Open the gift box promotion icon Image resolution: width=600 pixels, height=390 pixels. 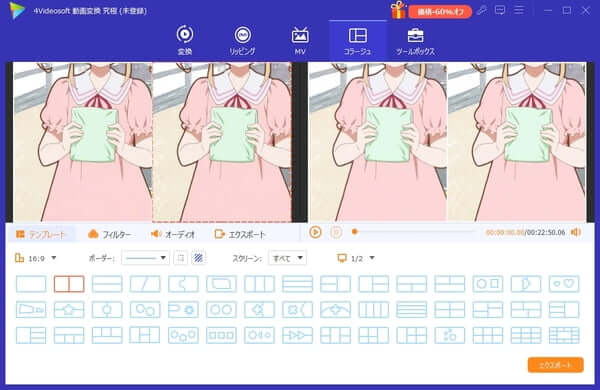pyautogui.click(x=398, y=10)
